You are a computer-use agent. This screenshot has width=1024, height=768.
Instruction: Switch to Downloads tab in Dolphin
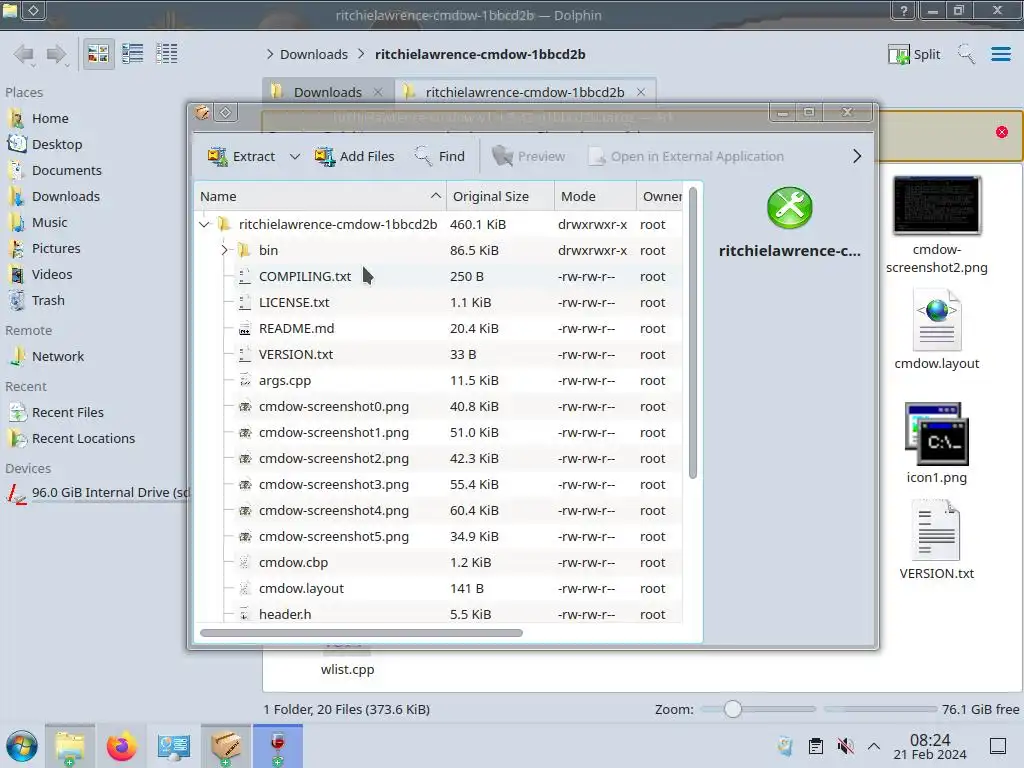point(328,92)
